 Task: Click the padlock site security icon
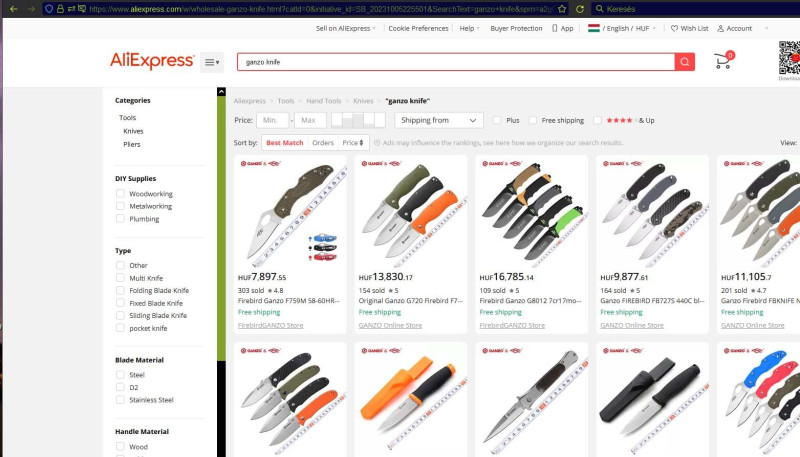60,9
